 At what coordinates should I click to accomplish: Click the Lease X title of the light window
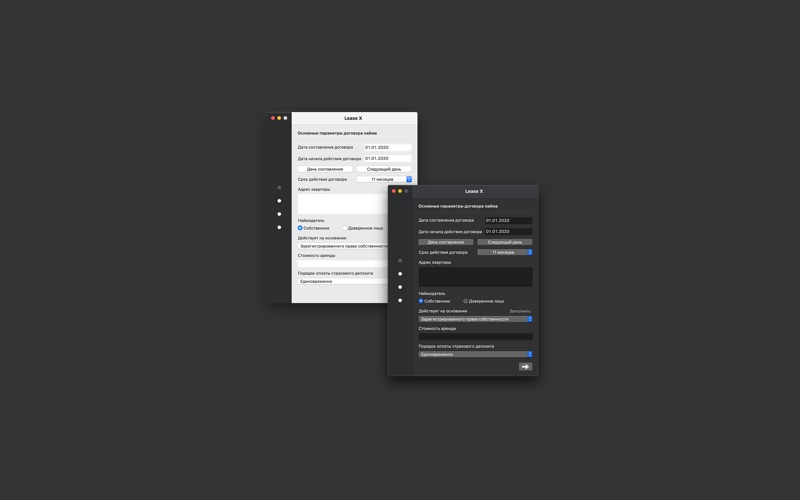coord(353,118)
